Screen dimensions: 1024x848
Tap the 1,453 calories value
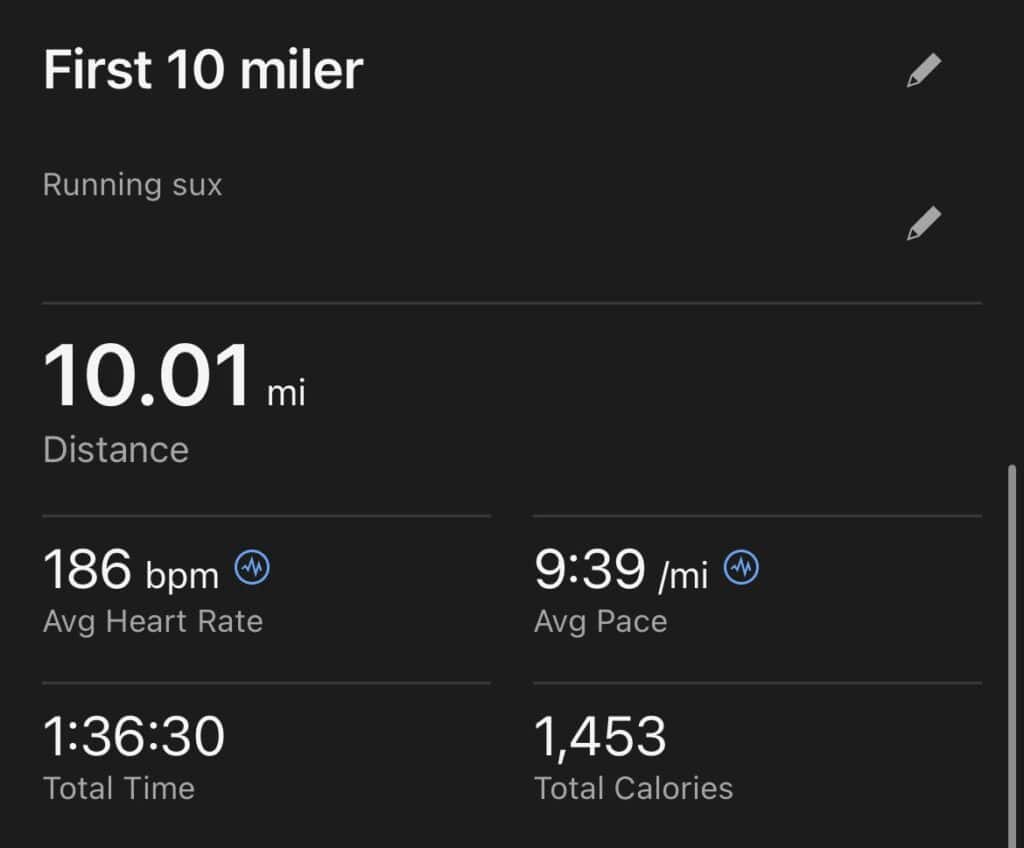[x=600, y=737]
